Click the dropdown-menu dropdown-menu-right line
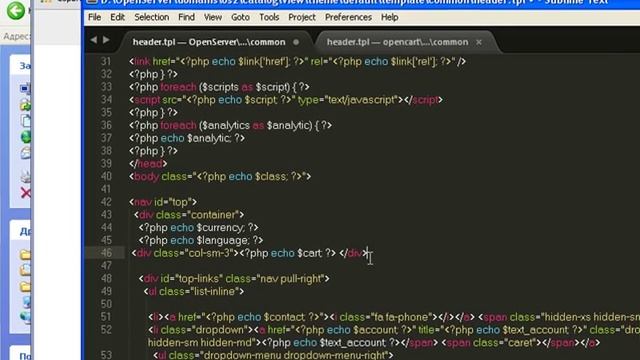 coord(273,355)
